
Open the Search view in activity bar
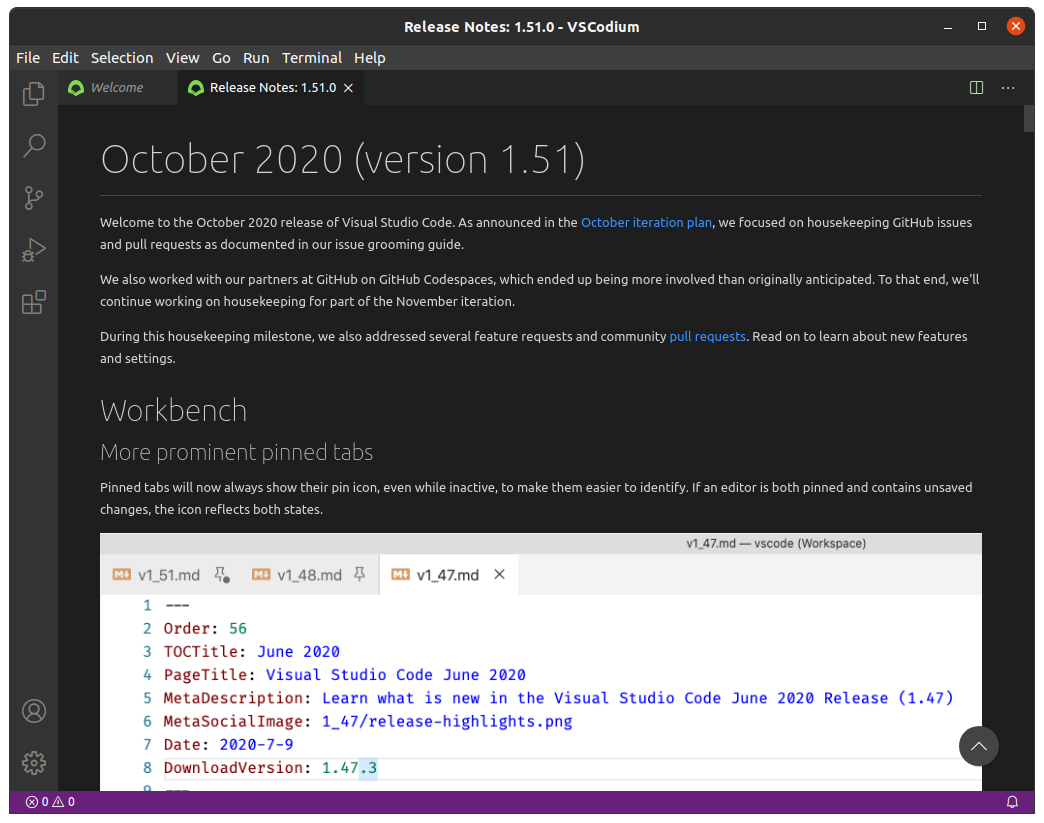(x=34, y=146)
